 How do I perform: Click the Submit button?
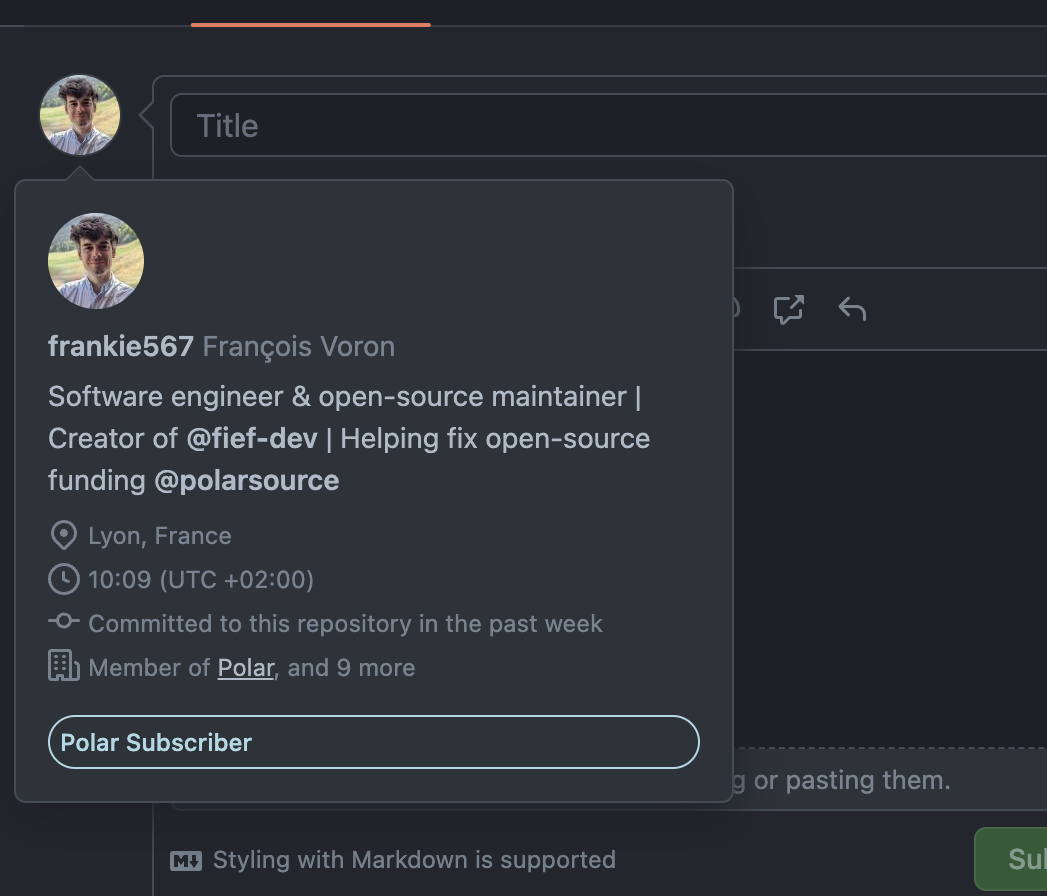click(1020, 858)
